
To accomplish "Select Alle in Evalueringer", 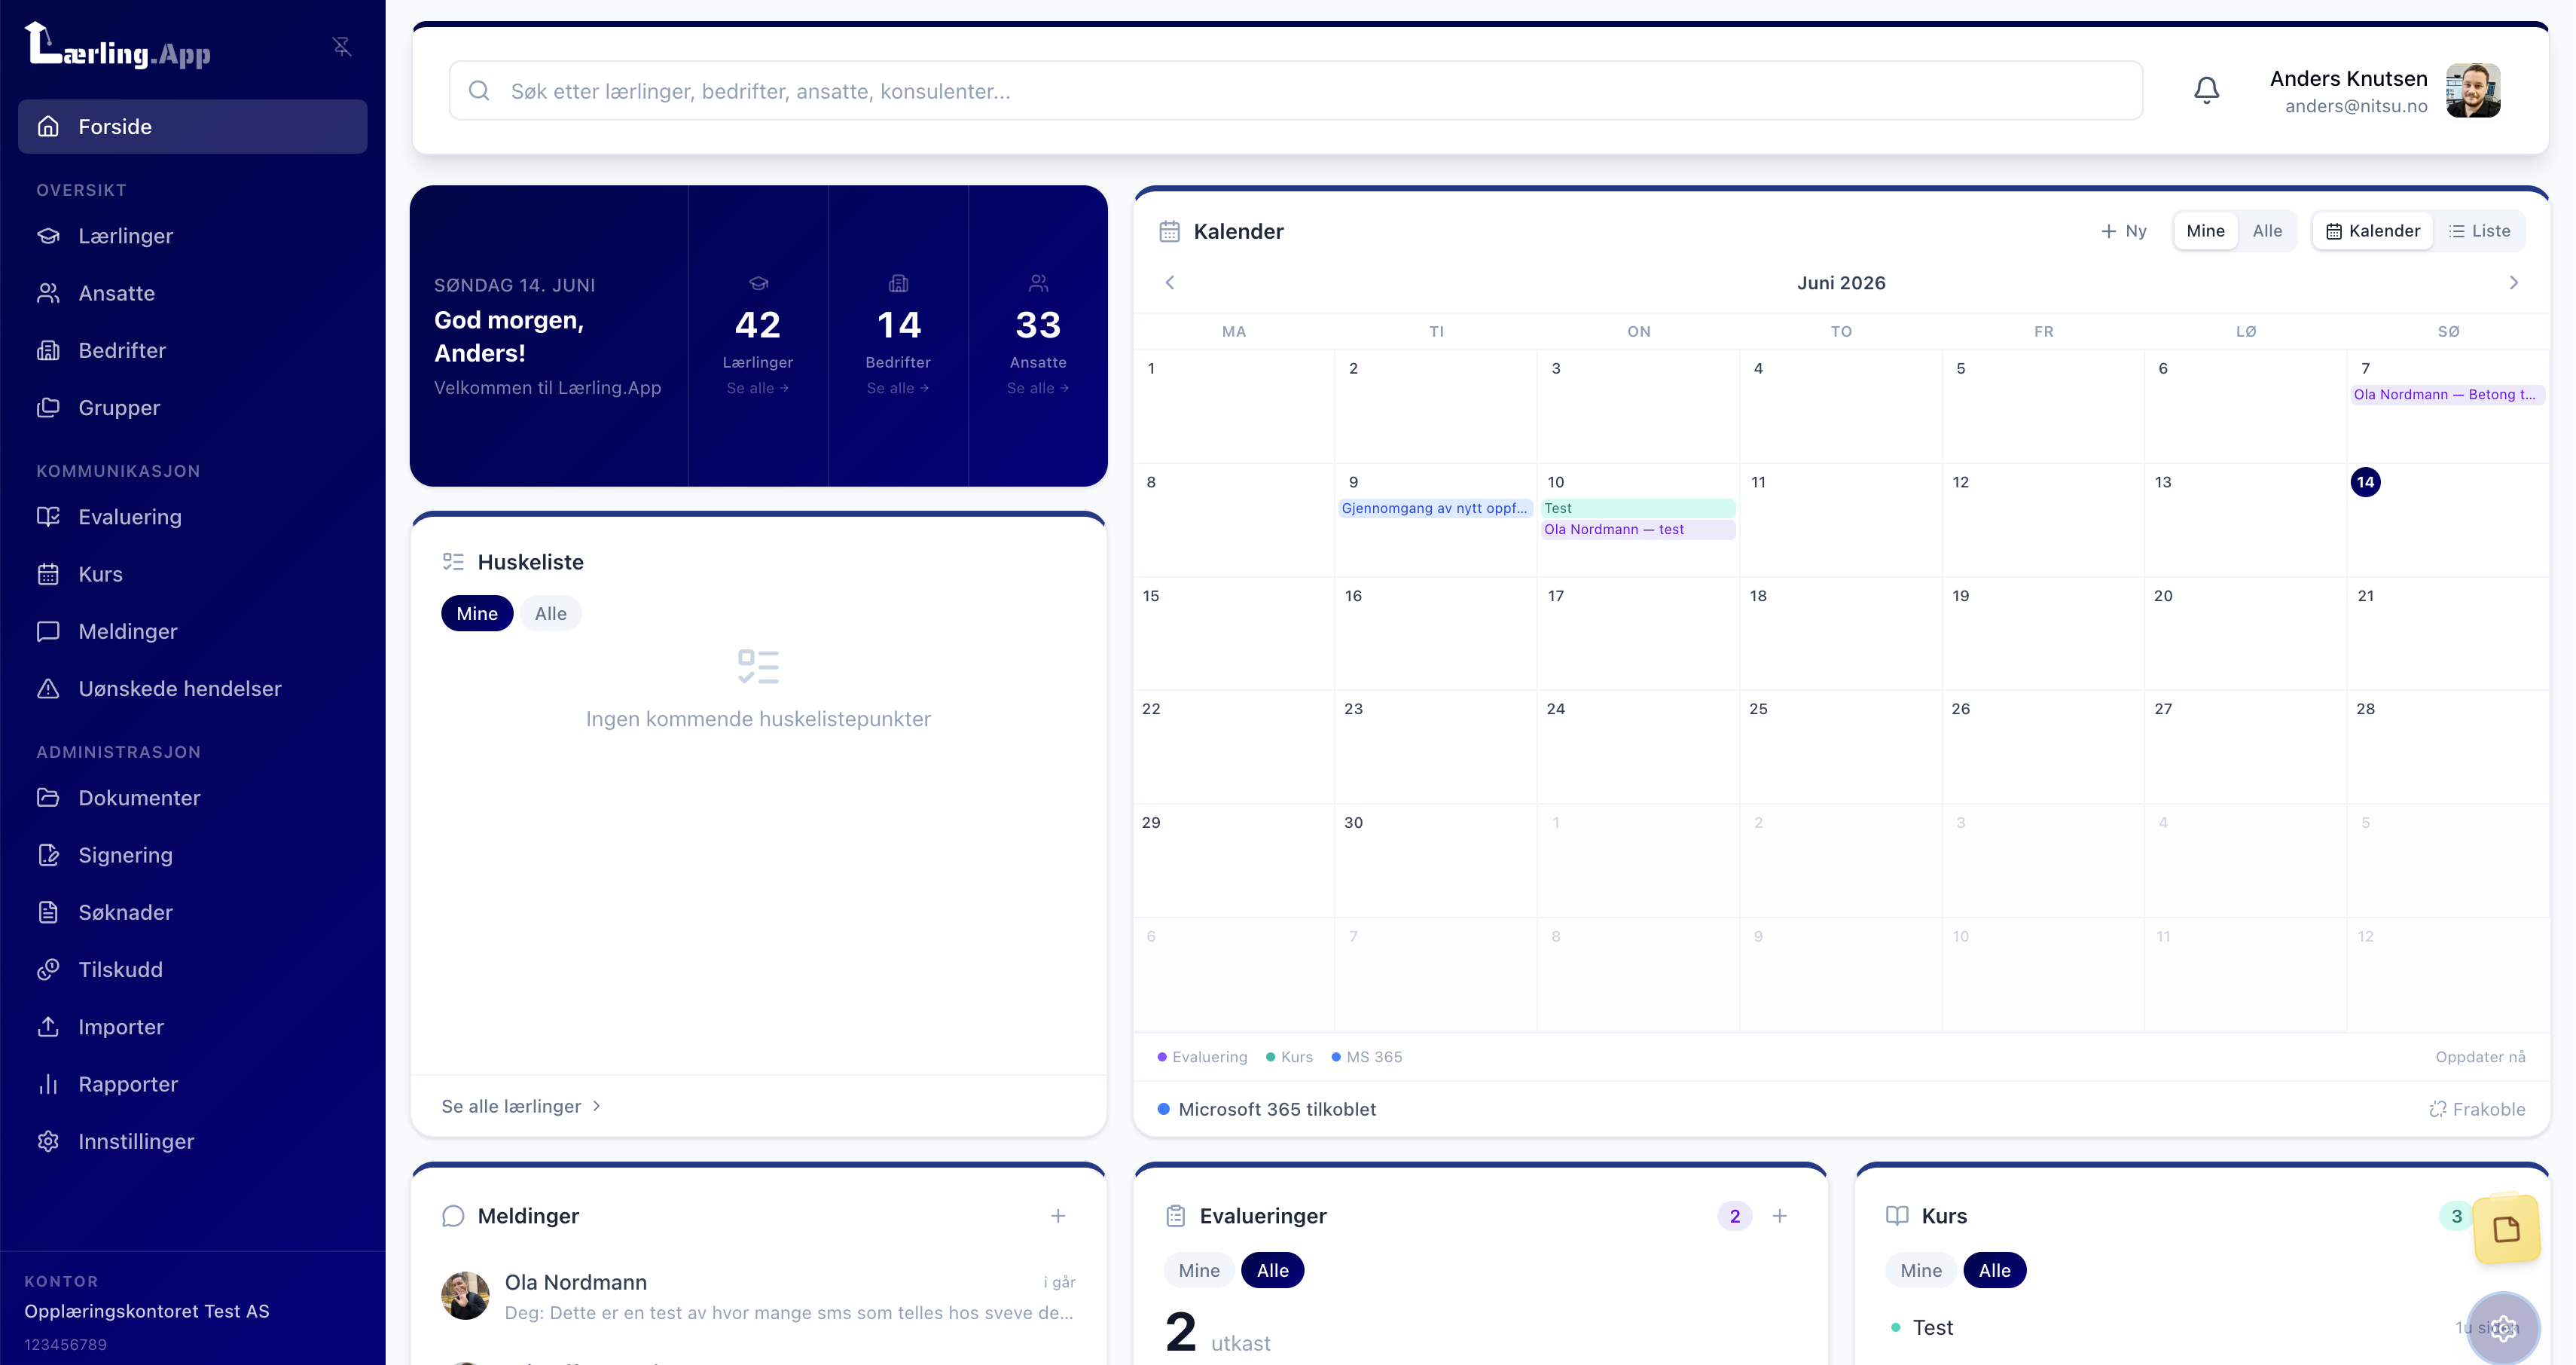I will 1272,1270.
